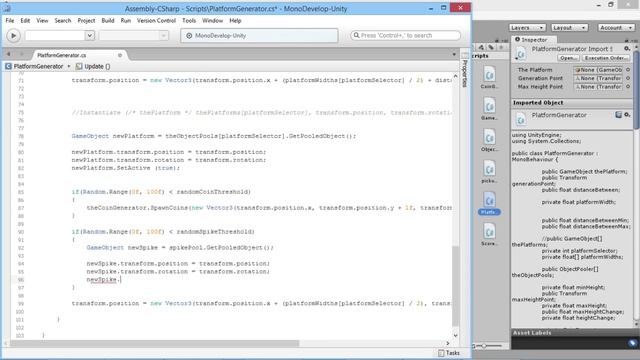Open object picker circle for Max Height Point
Screen dimensions: 640x360
point(628,87)
